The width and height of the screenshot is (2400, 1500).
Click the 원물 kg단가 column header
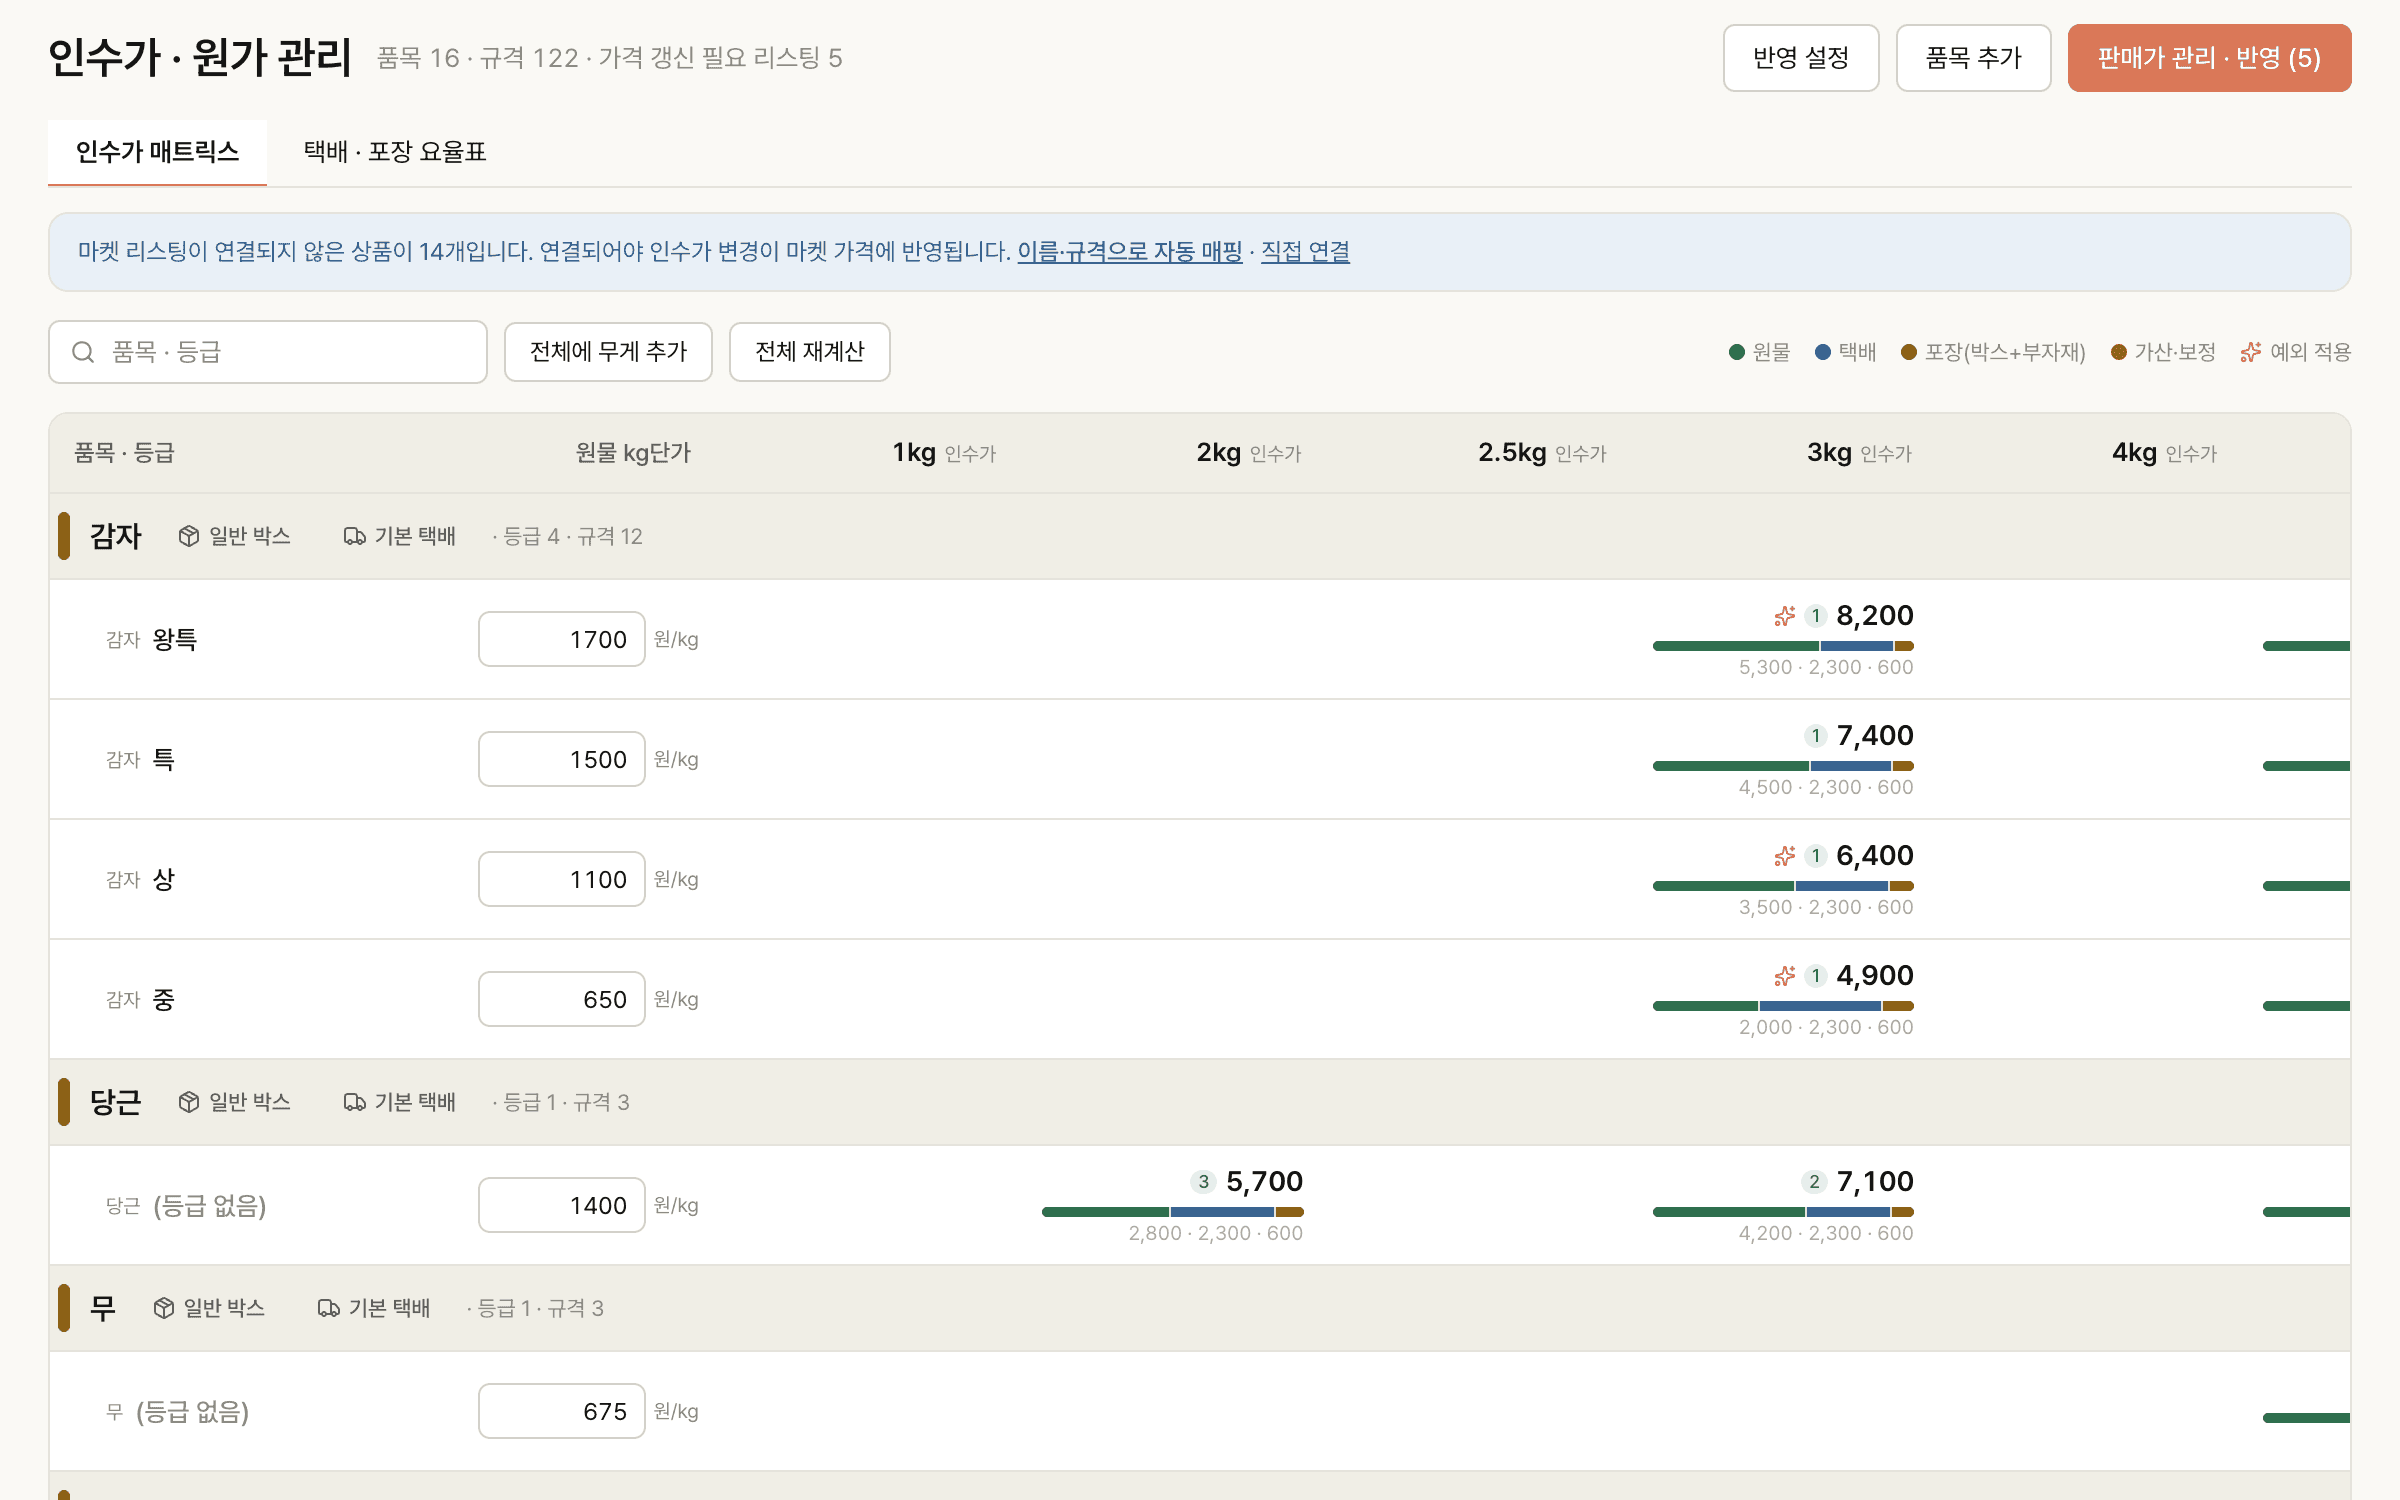(x=633, y=453)
